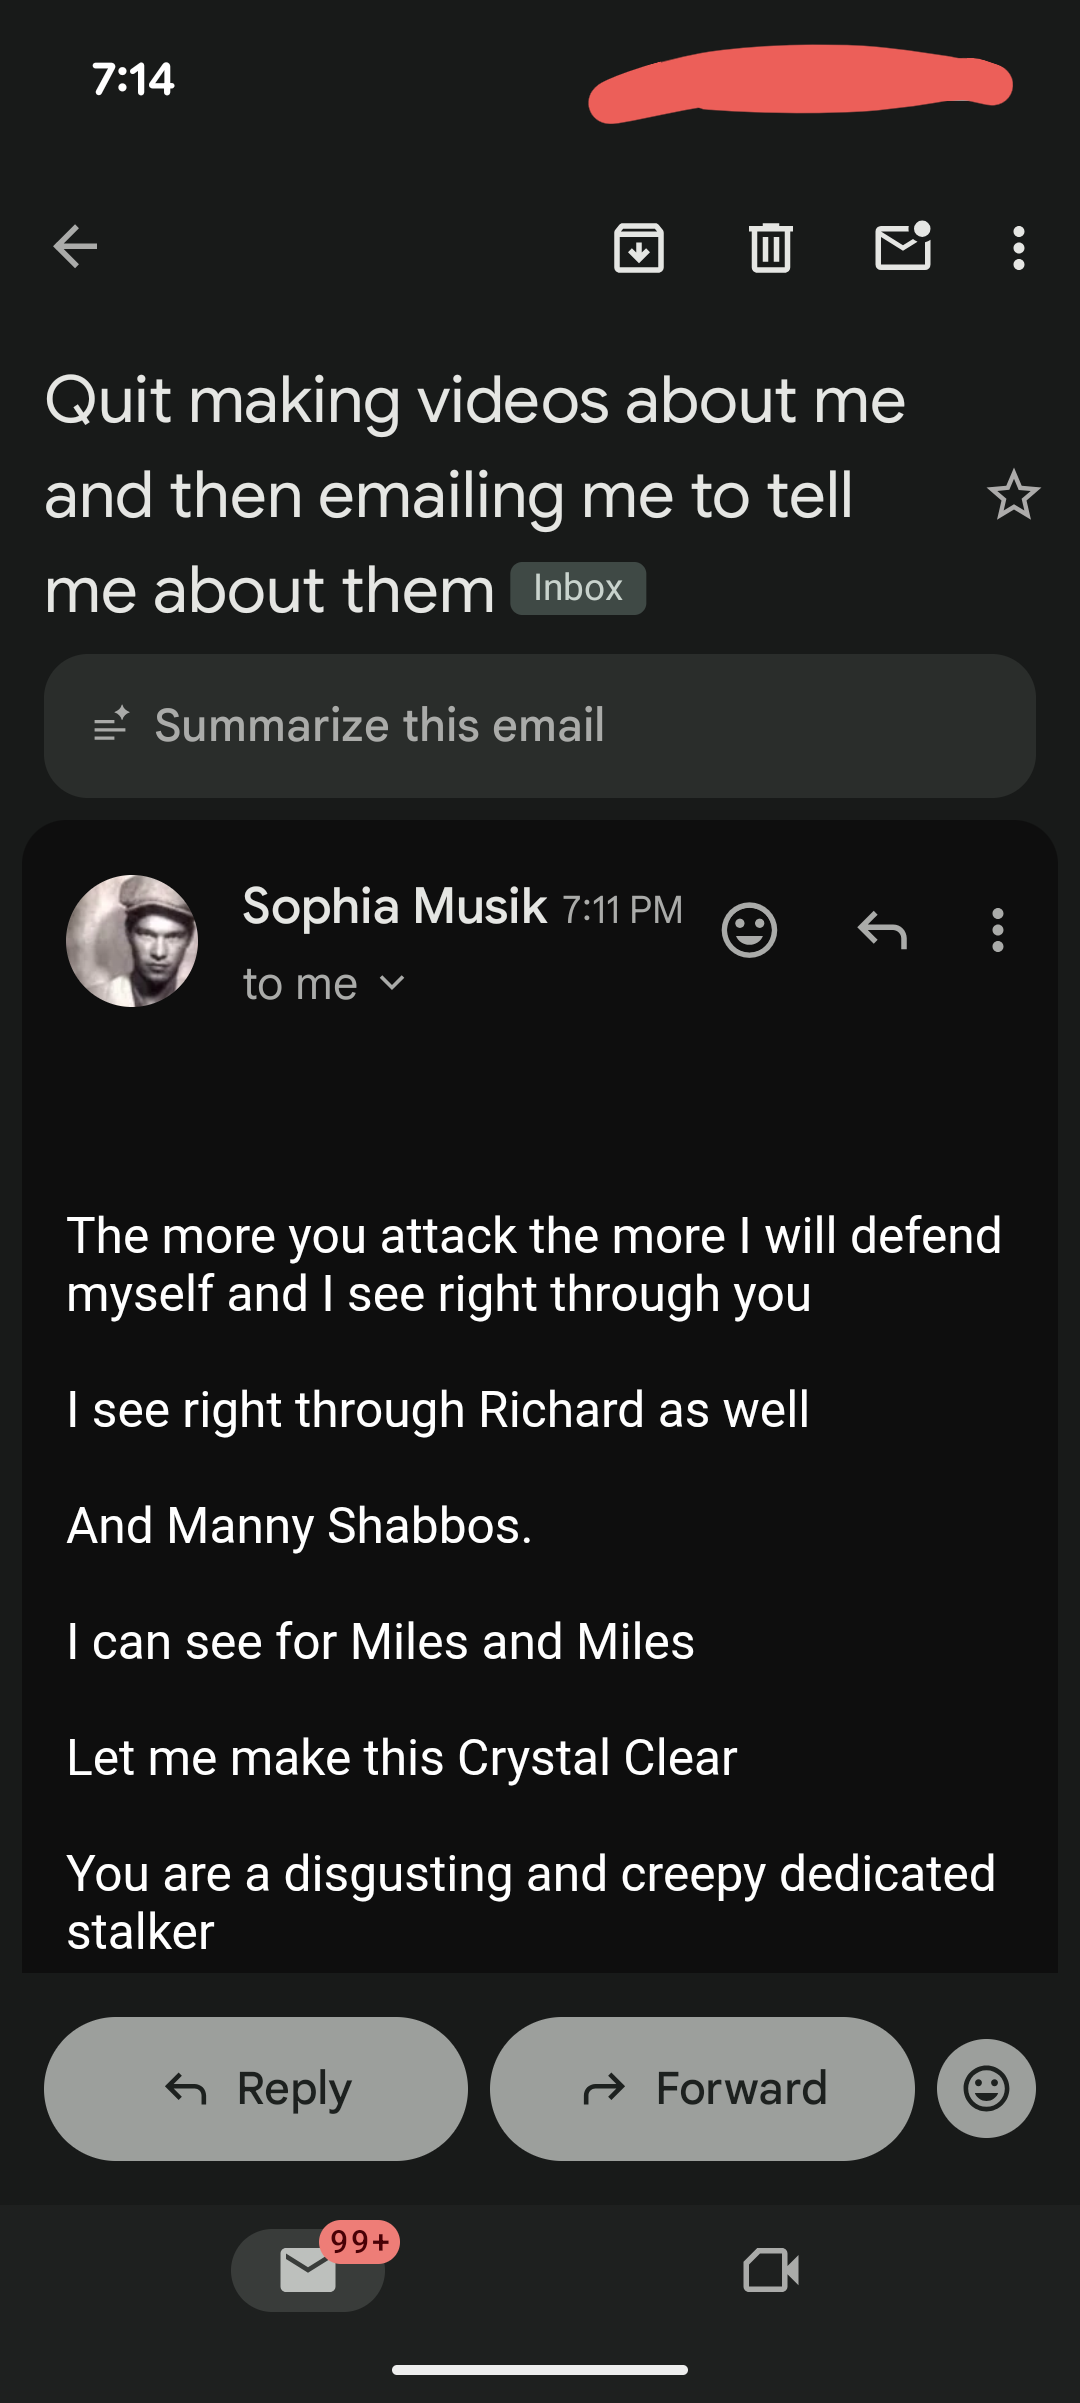Viewport: 1080px width, 2403px height.
Task: Open message options menu beside reply arrow
Action: (x=997, y=930)
